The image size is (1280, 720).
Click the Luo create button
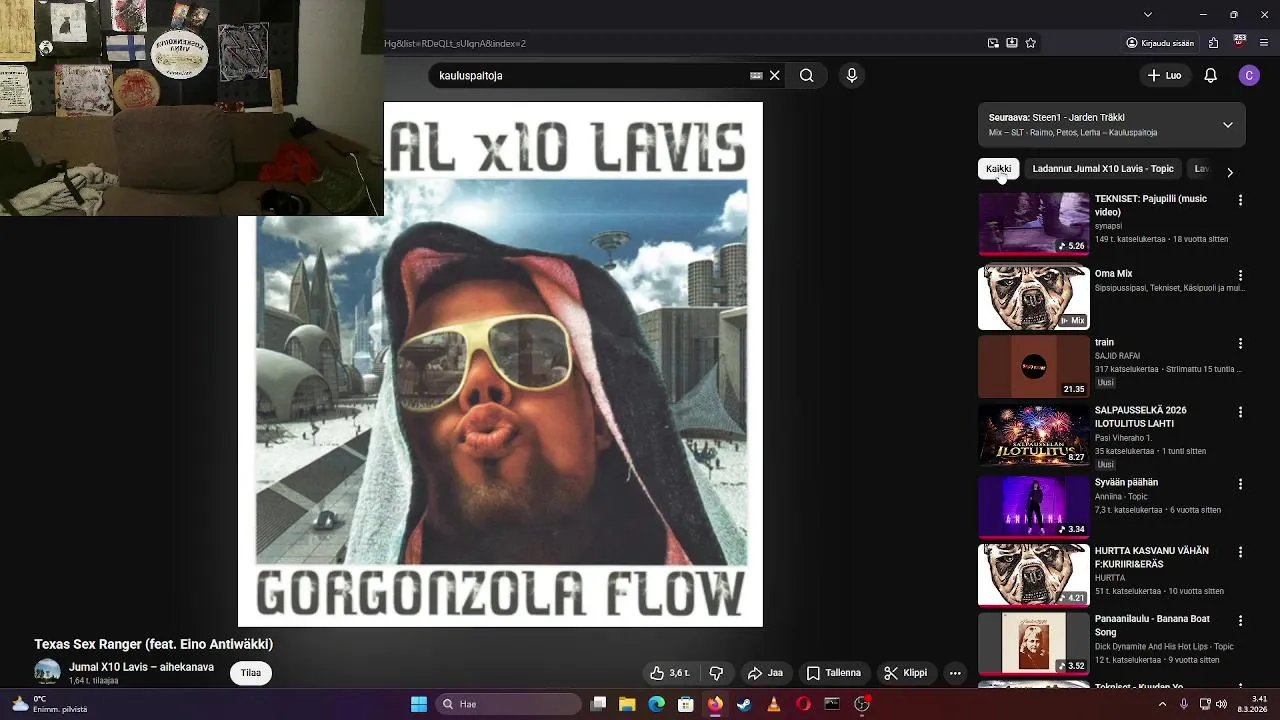[1164, 75]
